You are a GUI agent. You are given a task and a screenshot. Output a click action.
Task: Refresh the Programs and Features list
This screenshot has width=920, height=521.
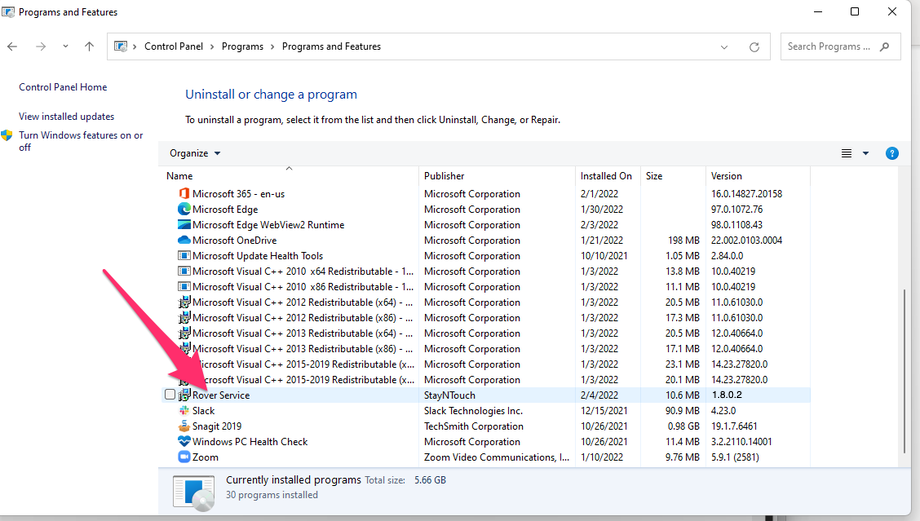754,47
